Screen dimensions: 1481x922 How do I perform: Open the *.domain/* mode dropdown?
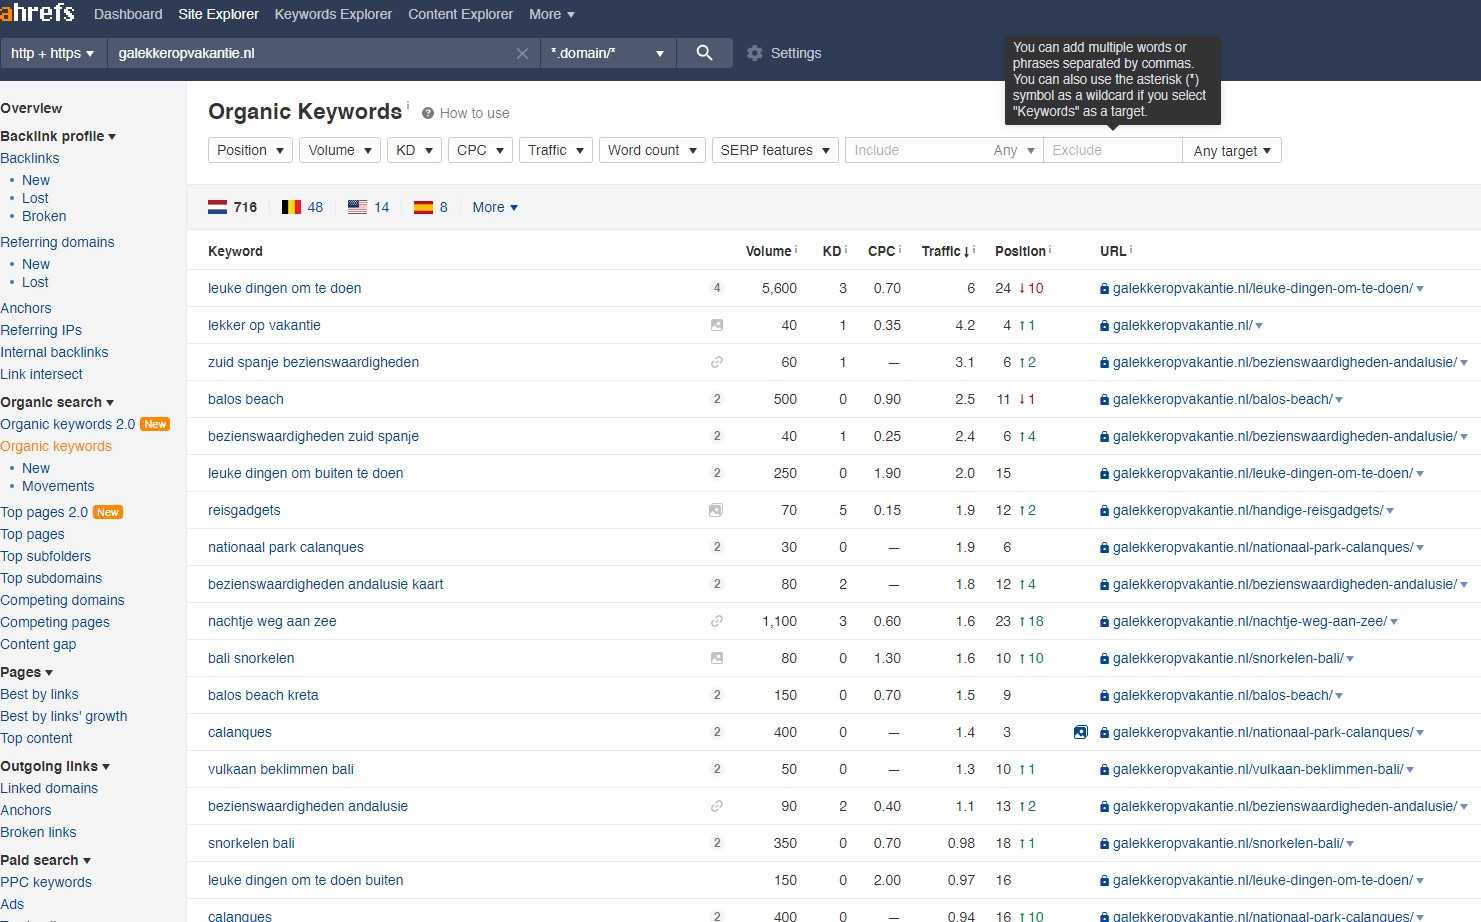[x=607, y=53]
